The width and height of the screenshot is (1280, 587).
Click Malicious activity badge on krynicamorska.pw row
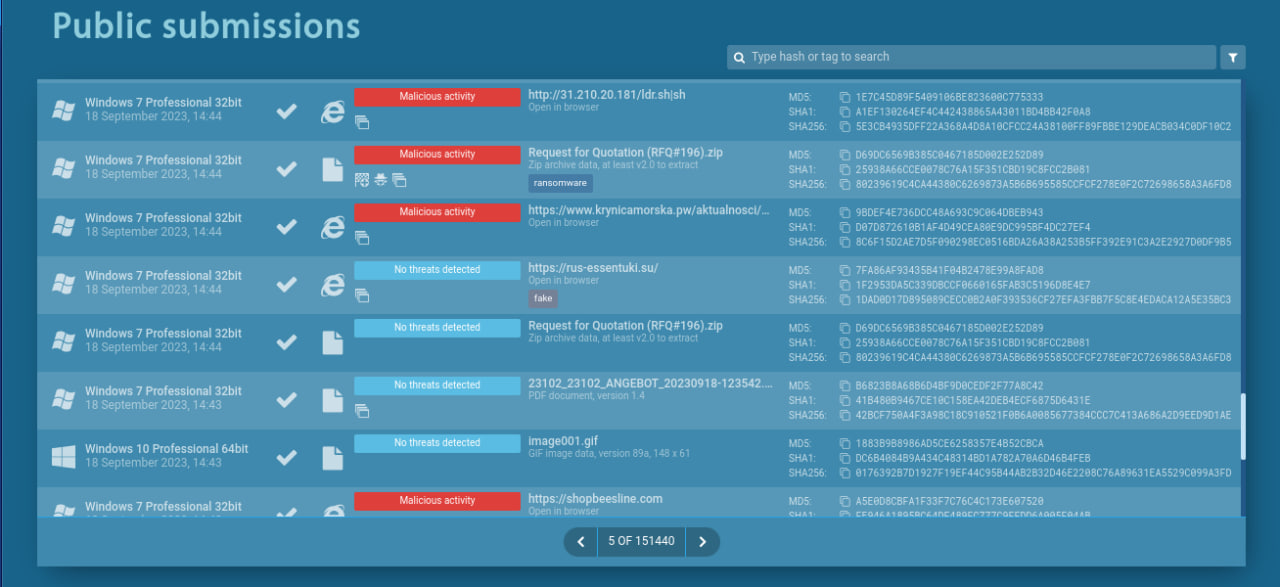(437, 212)
